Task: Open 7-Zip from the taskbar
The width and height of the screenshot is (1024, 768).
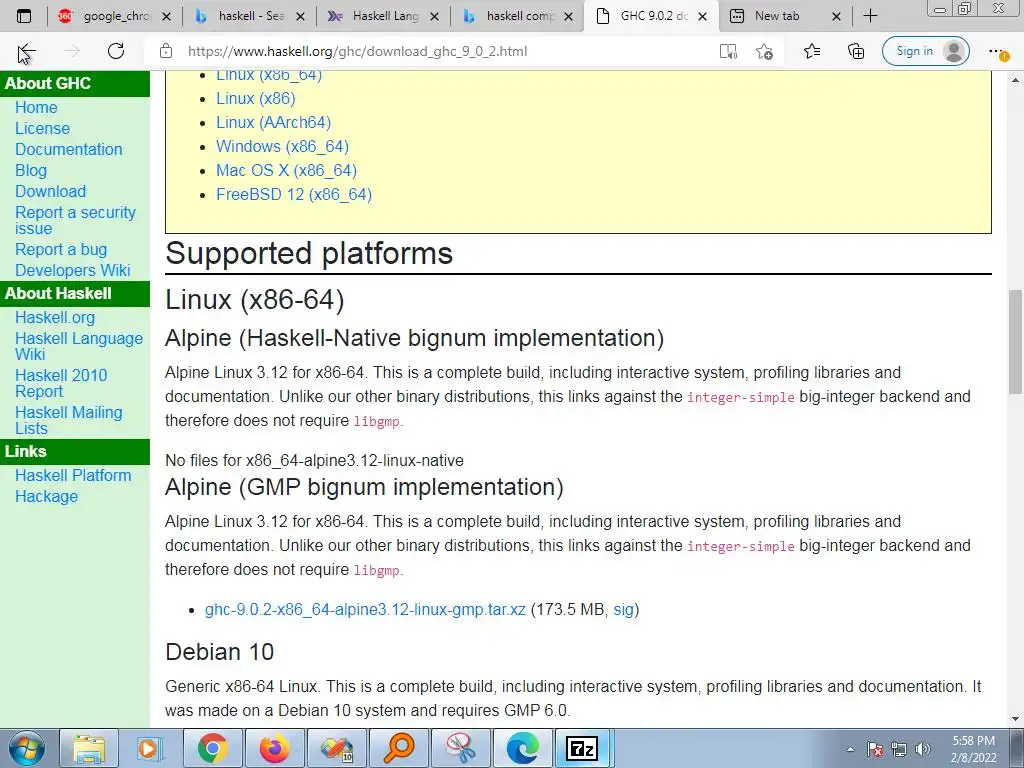Action: pyautogui.click(x=584, y=748)
